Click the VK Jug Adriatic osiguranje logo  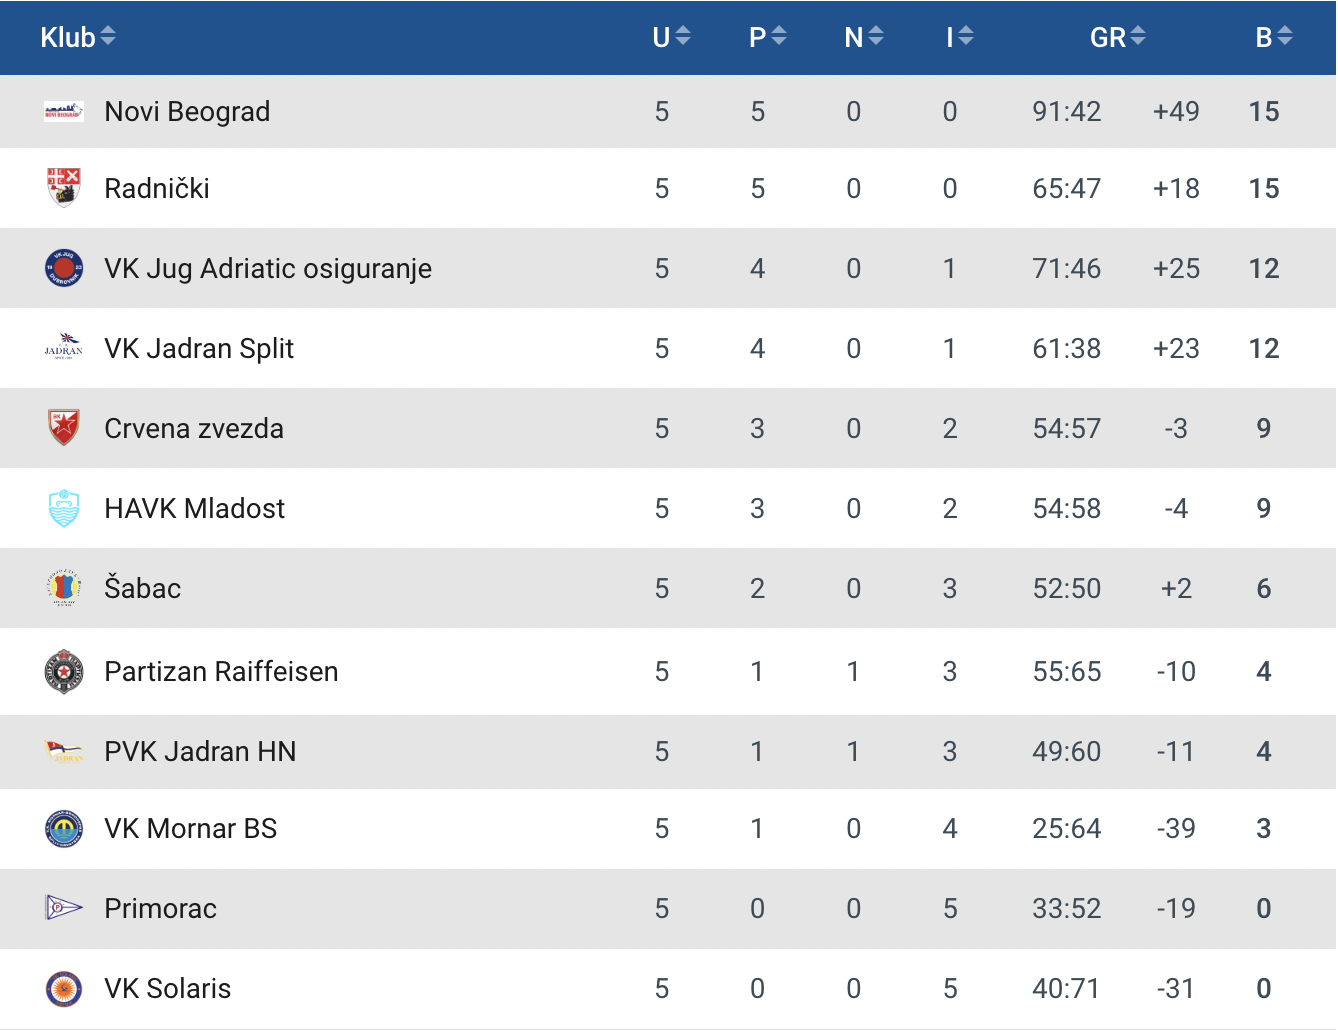click(64, 268)
